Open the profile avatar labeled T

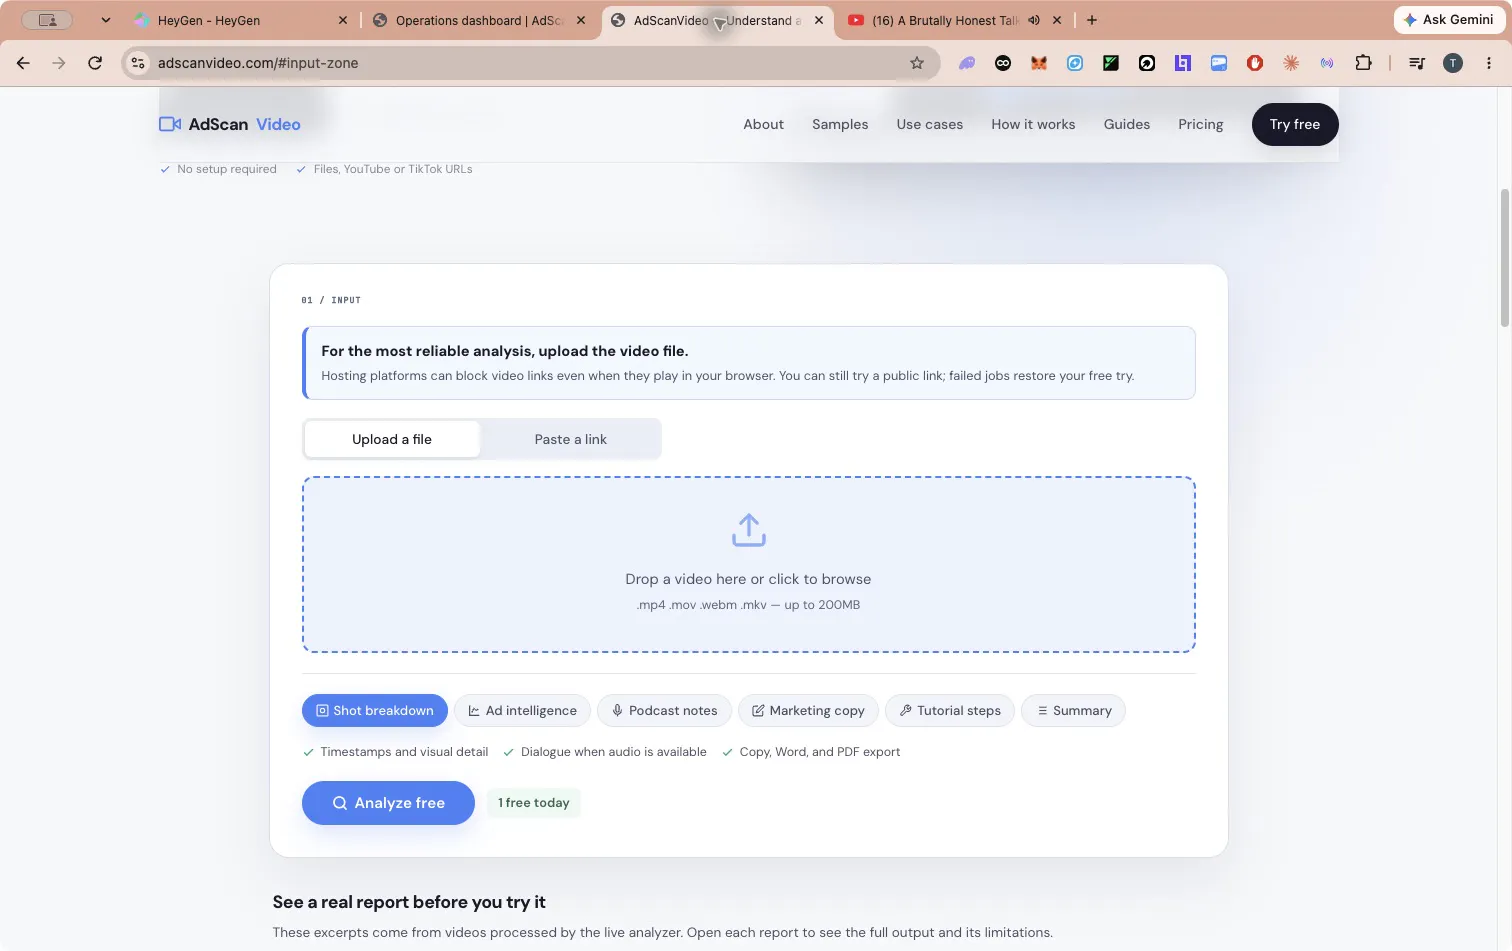1453,63
